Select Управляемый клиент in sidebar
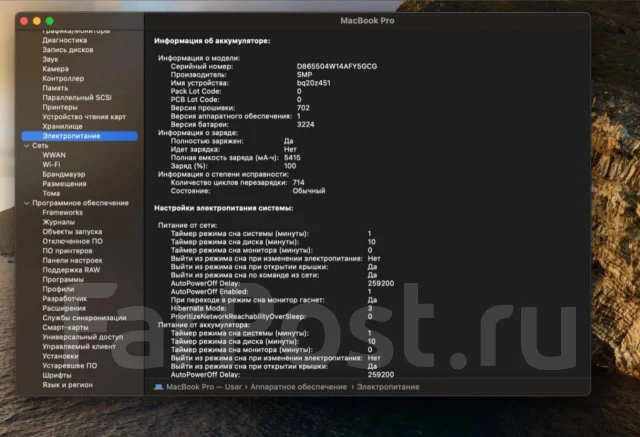Image resolution: width=640 pixels, height=437 pixels. click(79, 346)
